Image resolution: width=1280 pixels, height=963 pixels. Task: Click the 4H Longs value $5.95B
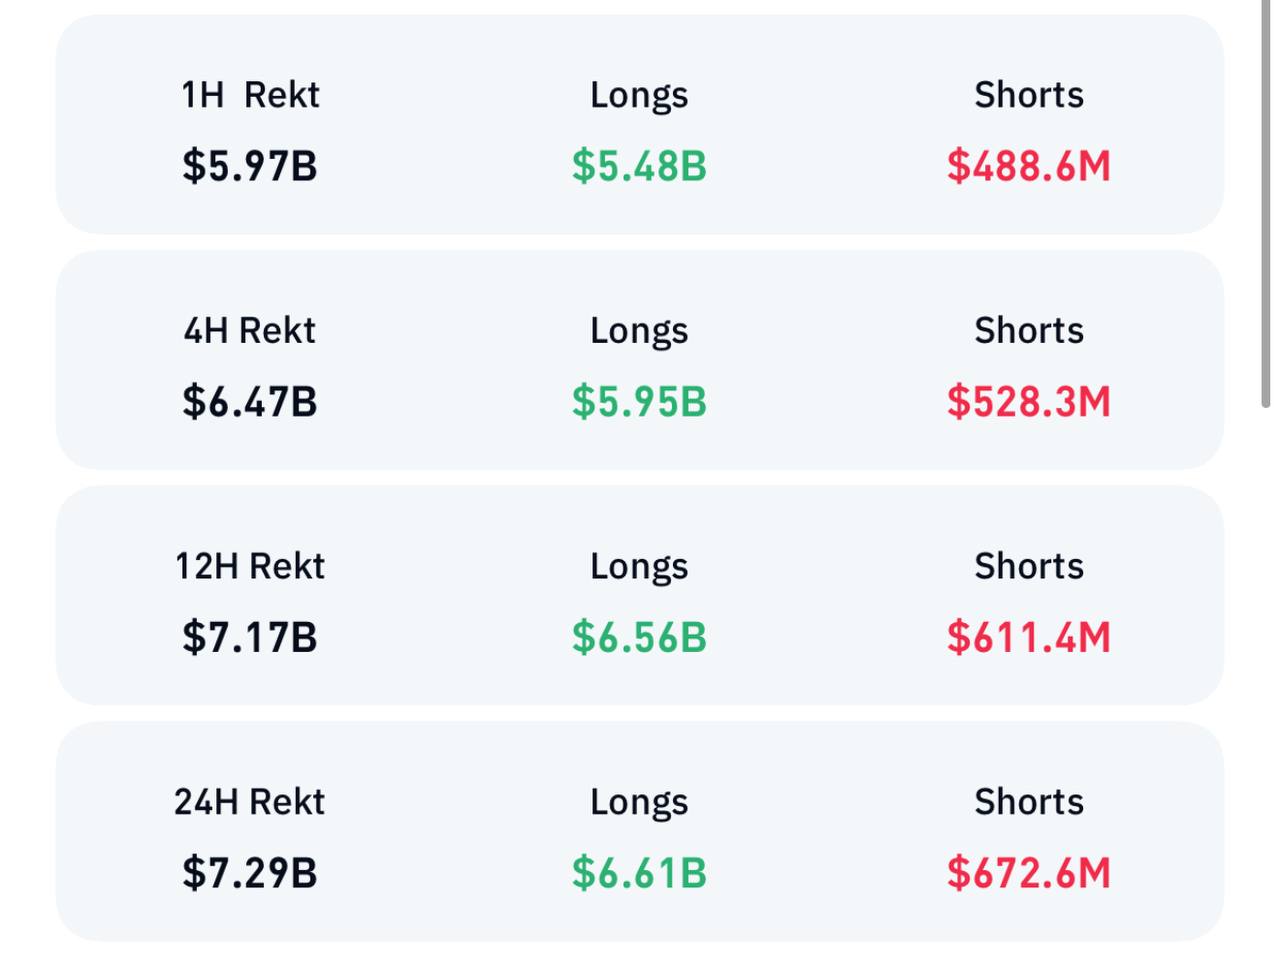(639, 402)
